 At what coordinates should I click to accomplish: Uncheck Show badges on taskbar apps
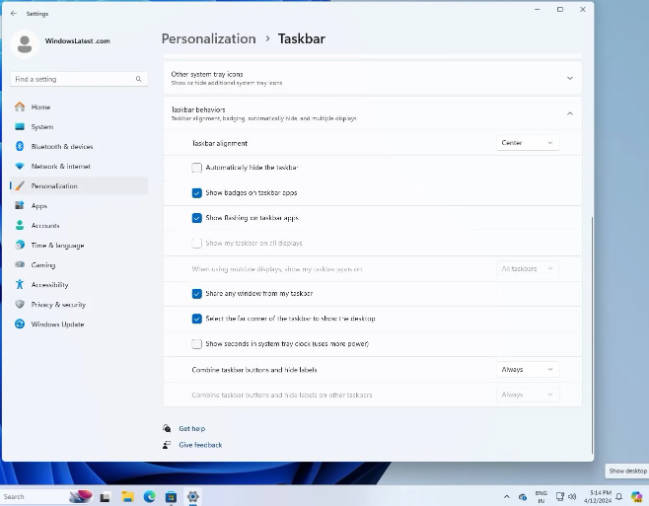tap(197, 193)
